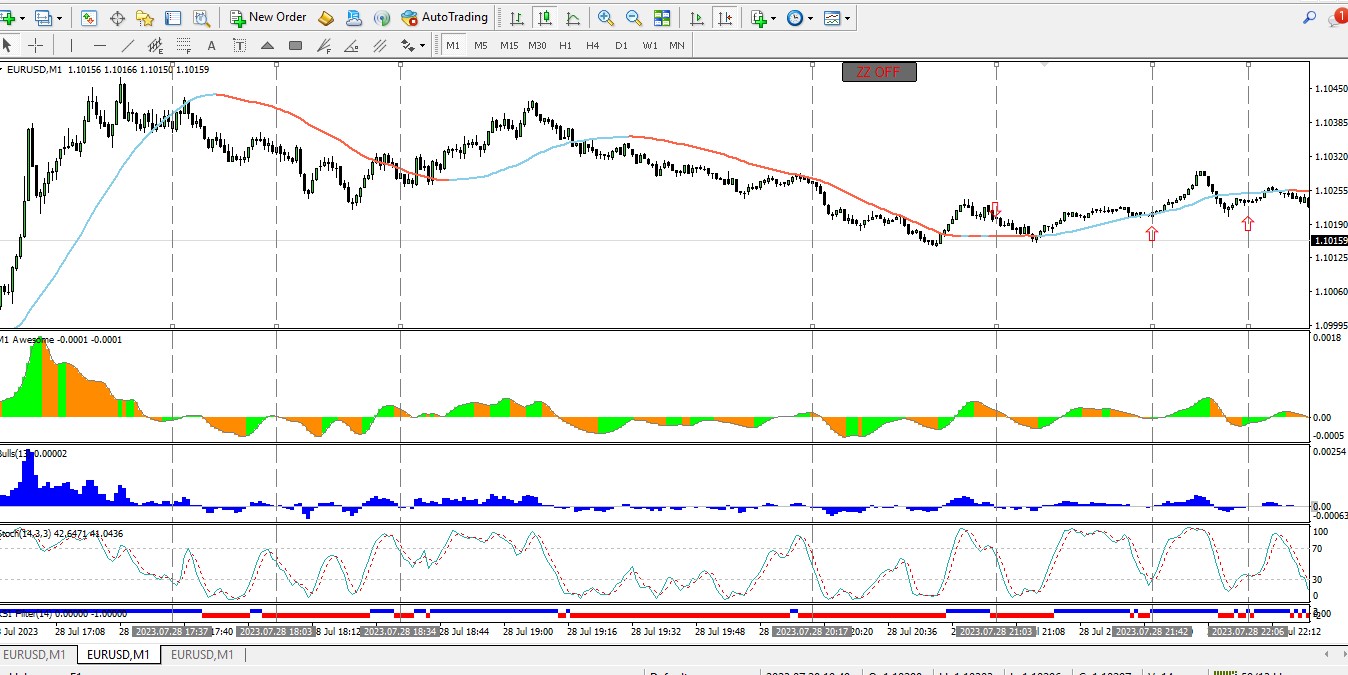Switch to the first EURUSD,M1 tab

coord(34,655)
